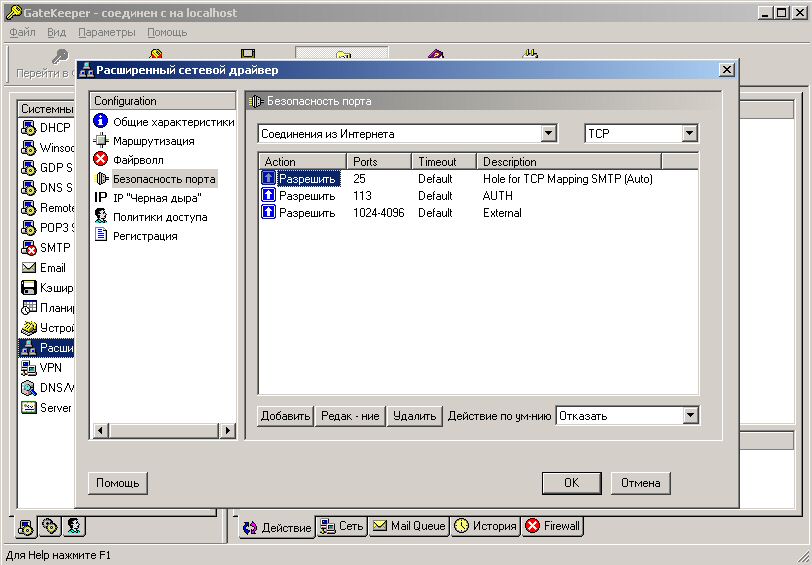Click the Ports column header
812x565 pixels.
pos(379,162)
